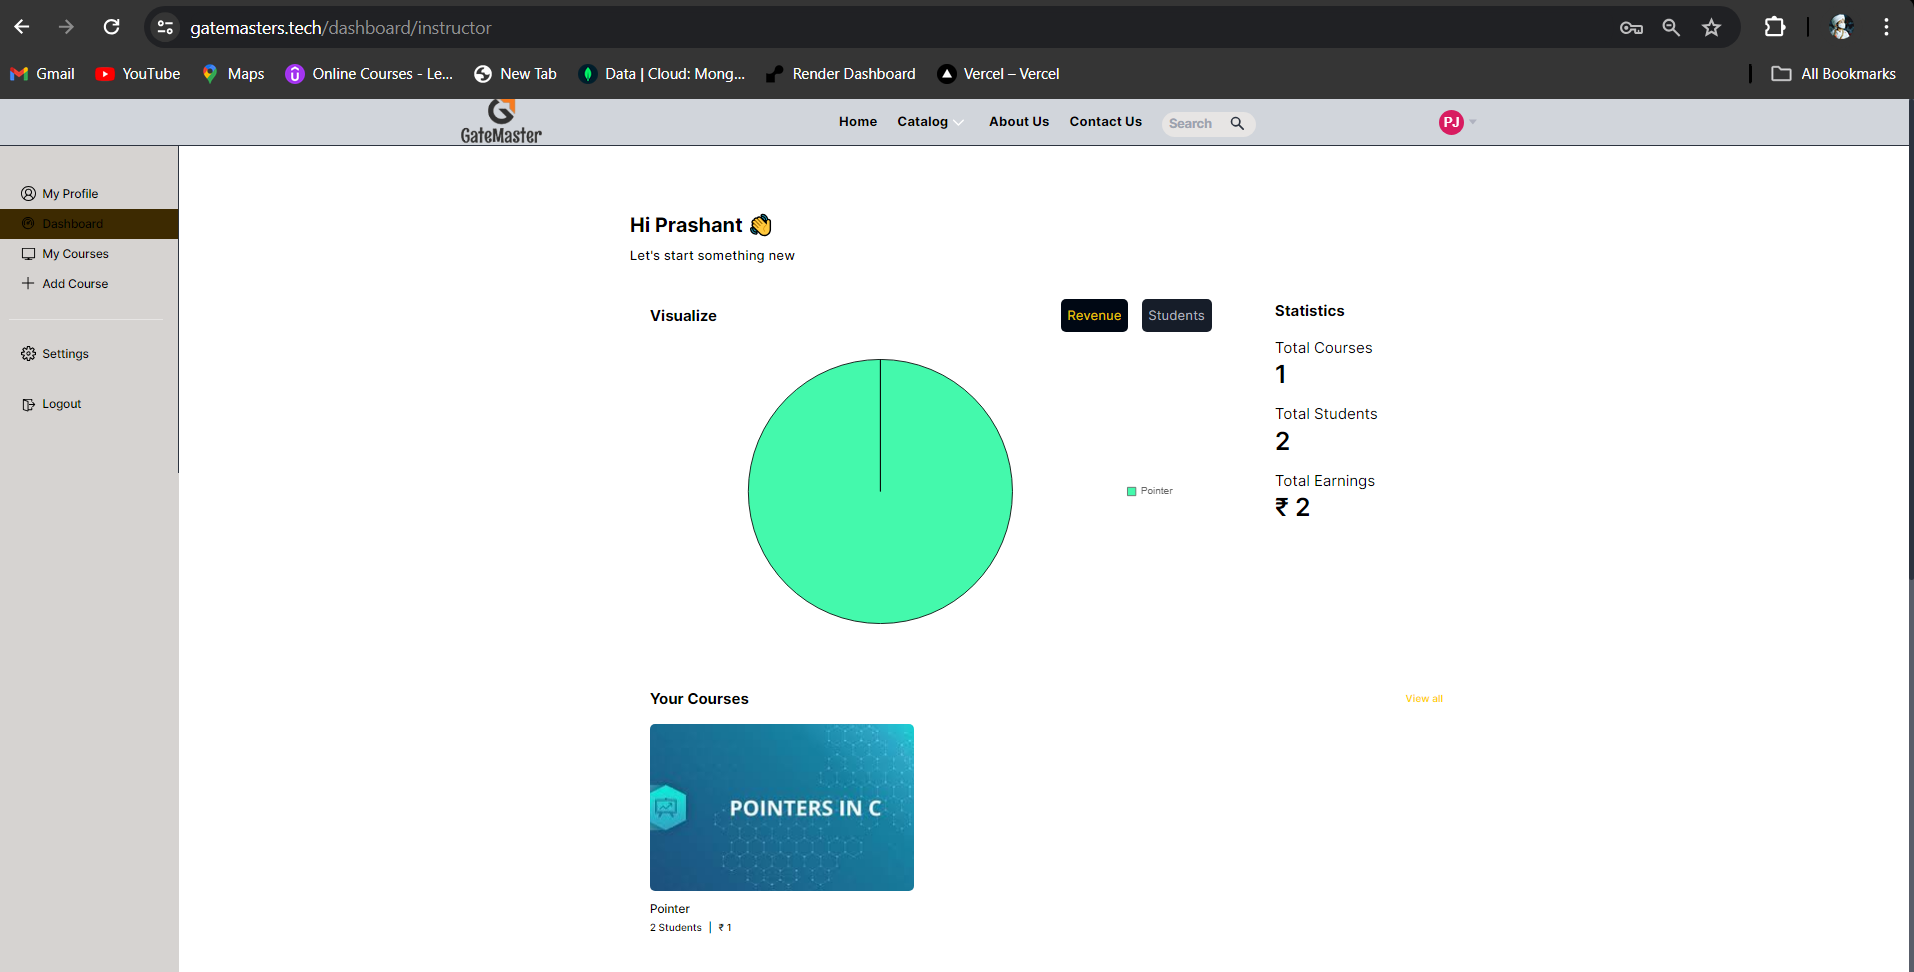
Task: Click the green Pointer legend swatch
Action: (x=1130, y=490)
